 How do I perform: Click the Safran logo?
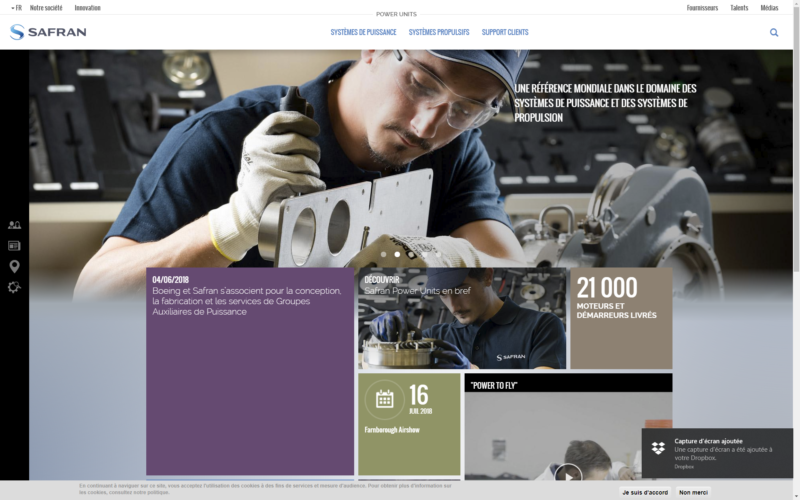click(x=48, y=32)
